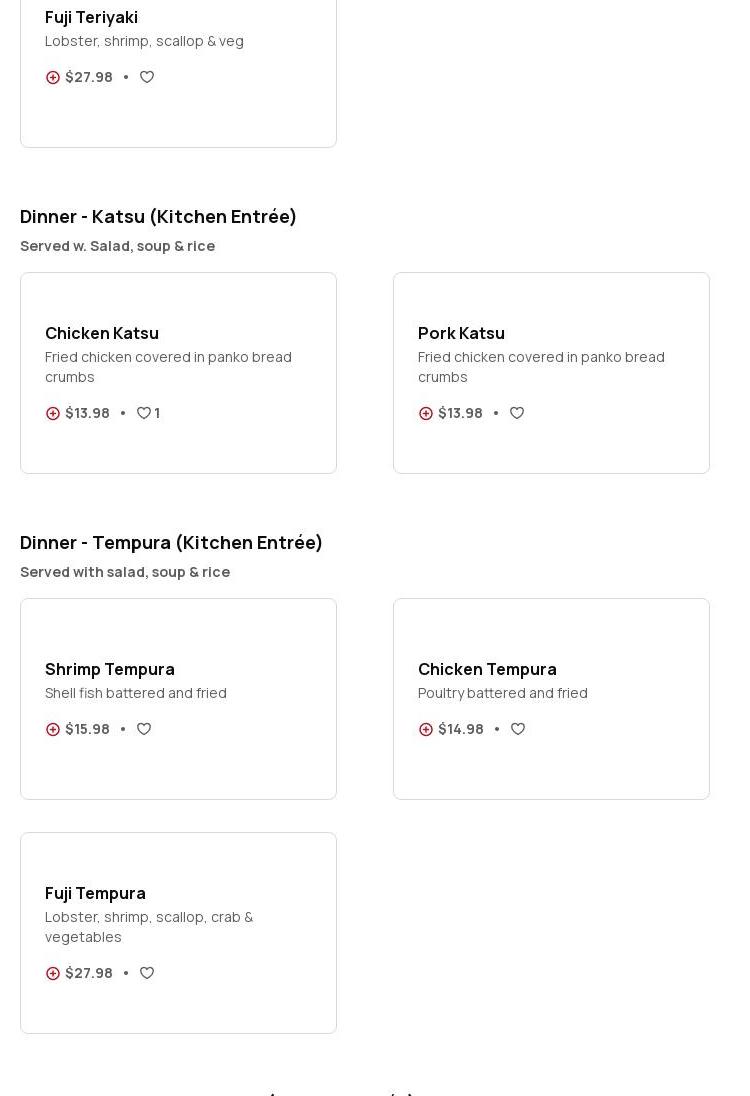This screenshot has height=1096, width=750.
Task: Click the Dinner - Tempura section heading
Action: (x=171, y=543)
